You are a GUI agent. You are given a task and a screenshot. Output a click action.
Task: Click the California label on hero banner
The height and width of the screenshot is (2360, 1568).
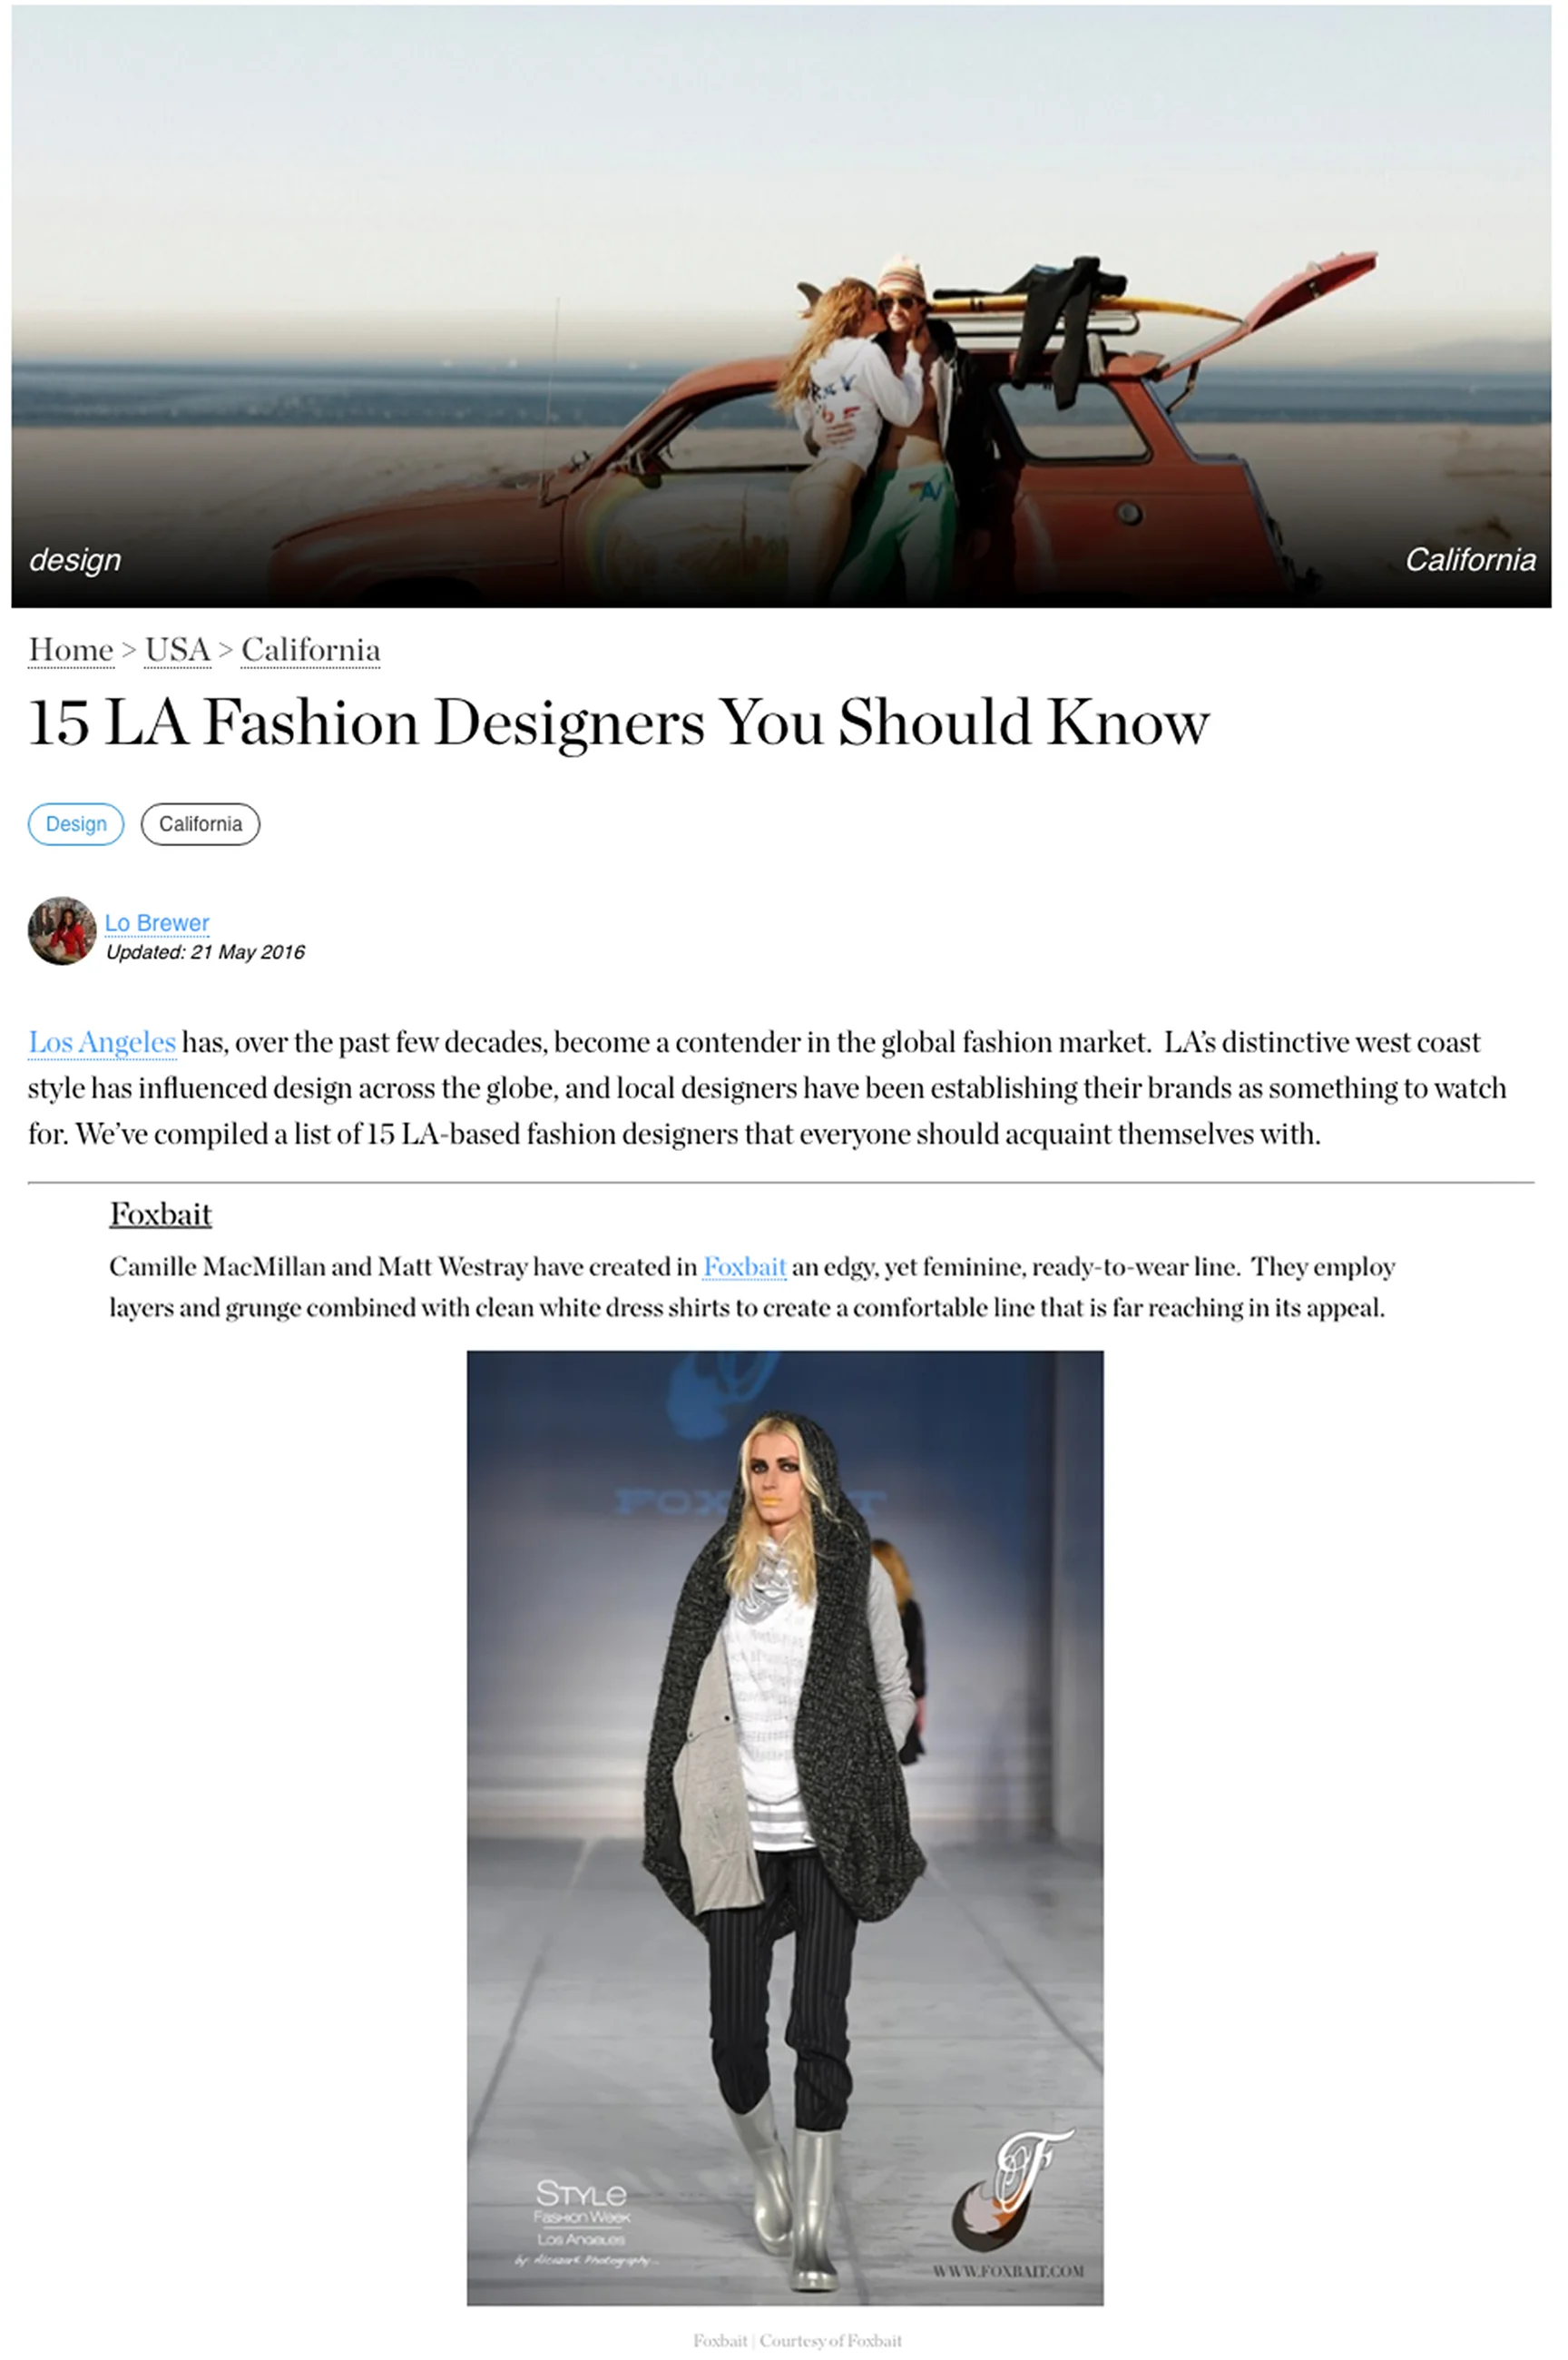1470,559
